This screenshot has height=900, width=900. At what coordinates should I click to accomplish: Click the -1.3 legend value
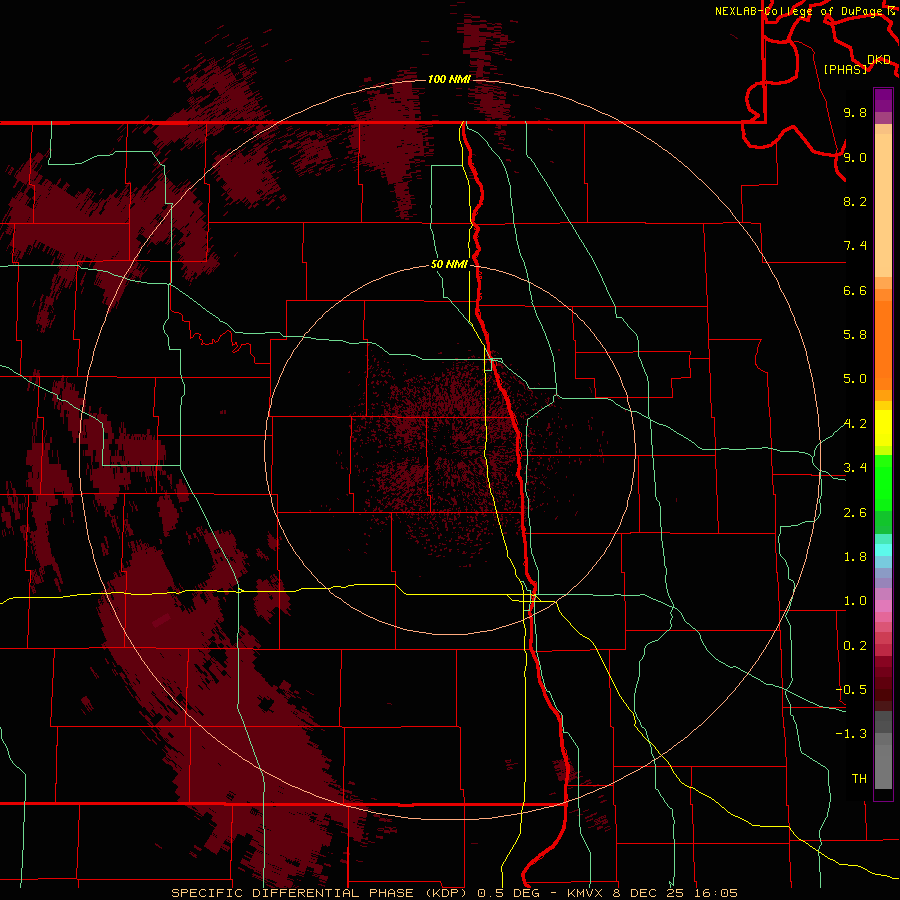point(851,734)
